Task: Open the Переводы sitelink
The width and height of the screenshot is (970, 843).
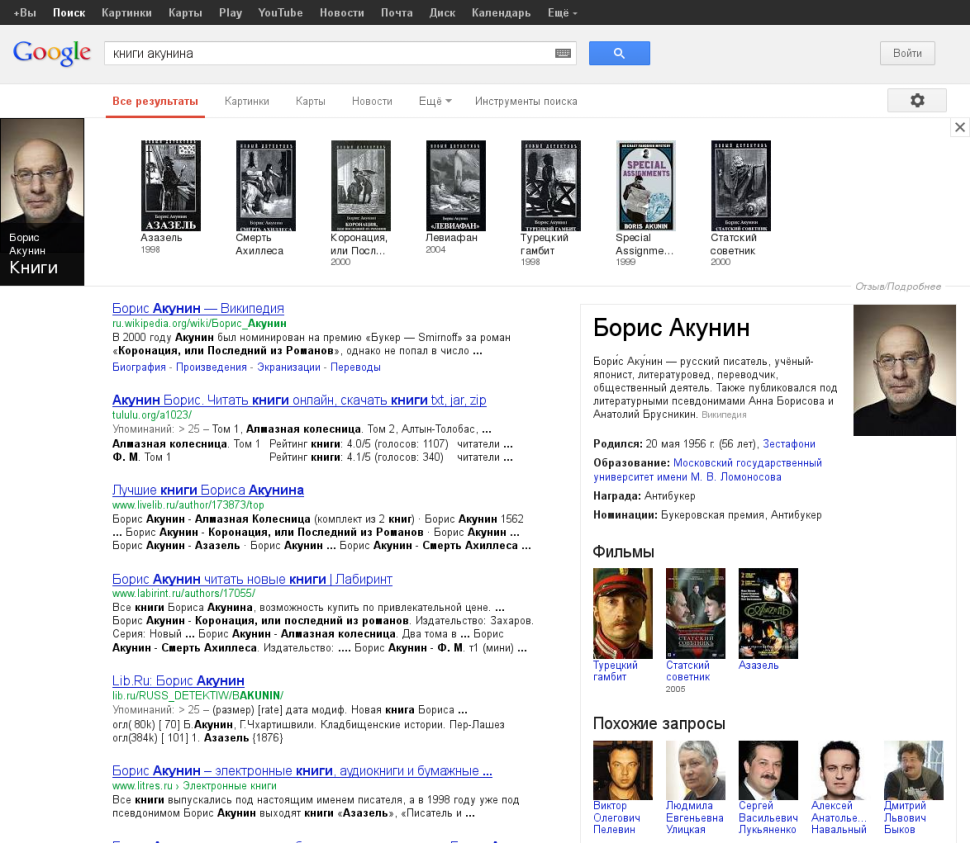Action: [x=355, y=367]
